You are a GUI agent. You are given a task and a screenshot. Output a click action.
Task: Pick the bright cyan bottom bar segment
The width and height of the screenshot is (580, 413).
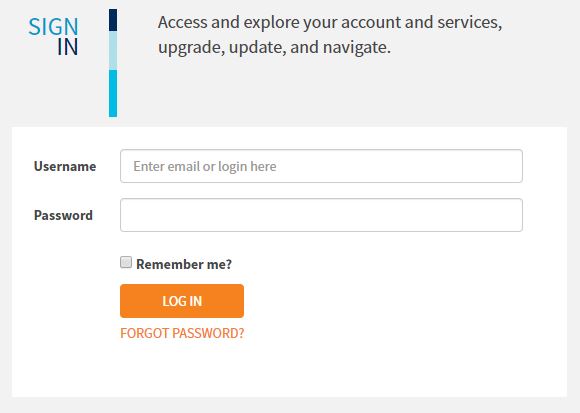[113, 94]
